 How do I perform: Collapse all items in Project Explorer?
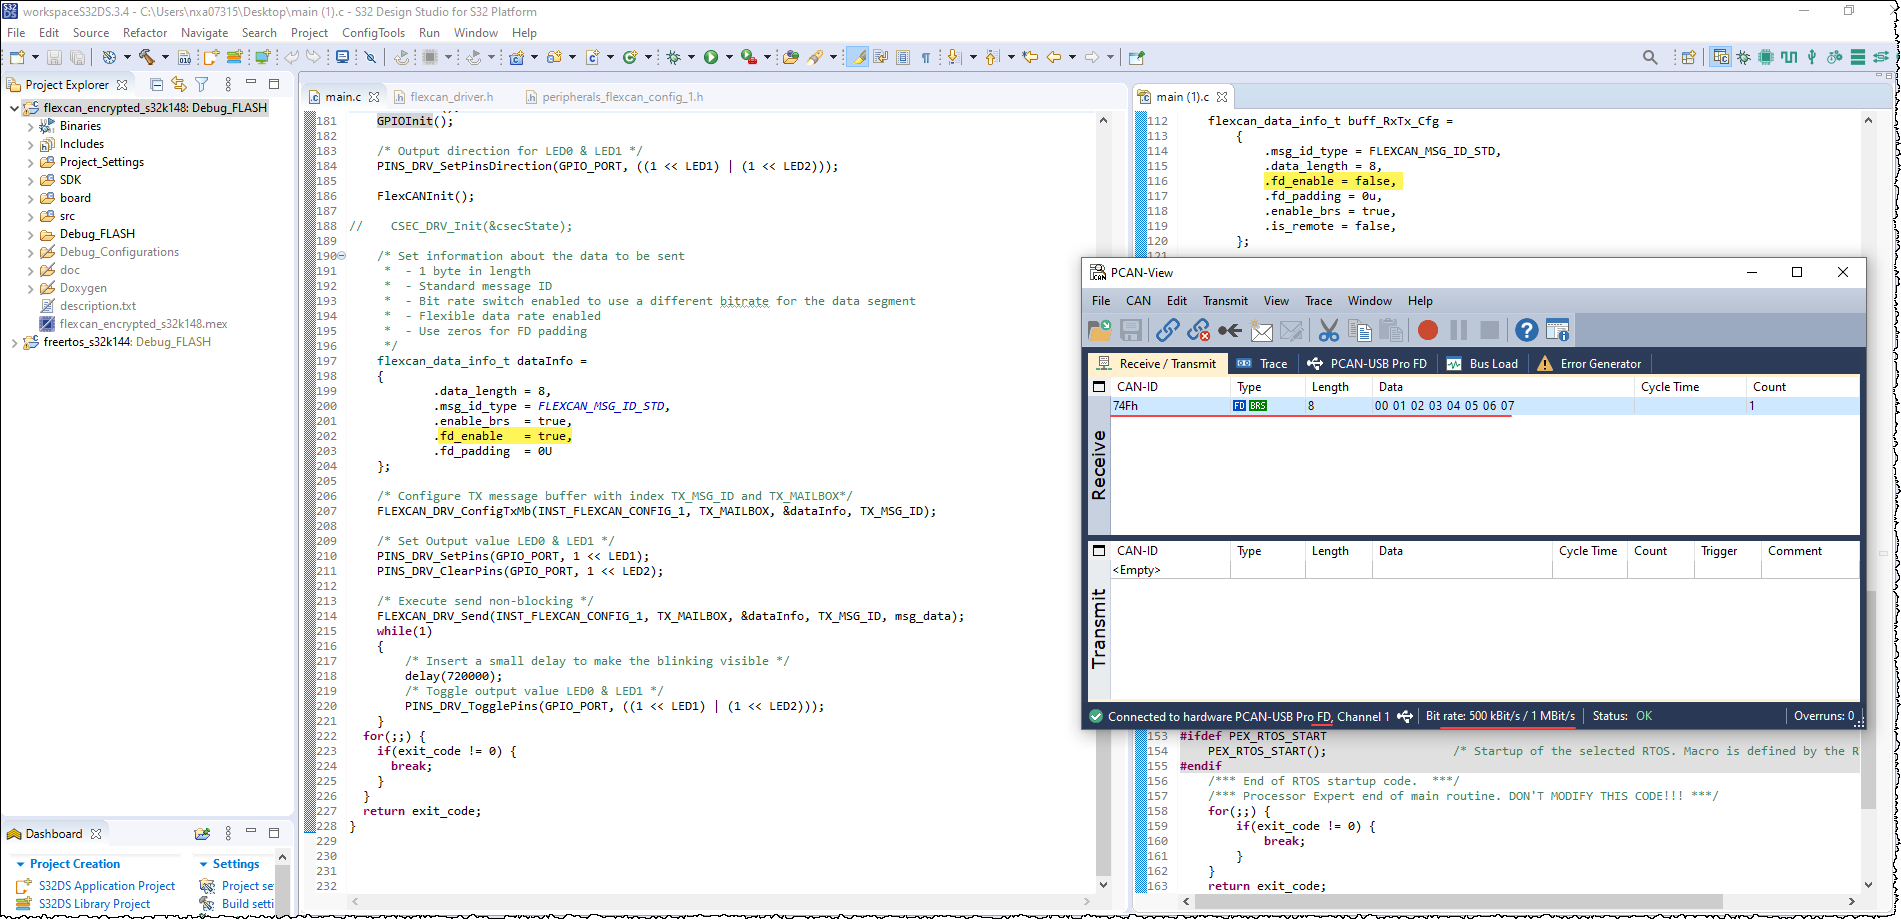(156, 85)
